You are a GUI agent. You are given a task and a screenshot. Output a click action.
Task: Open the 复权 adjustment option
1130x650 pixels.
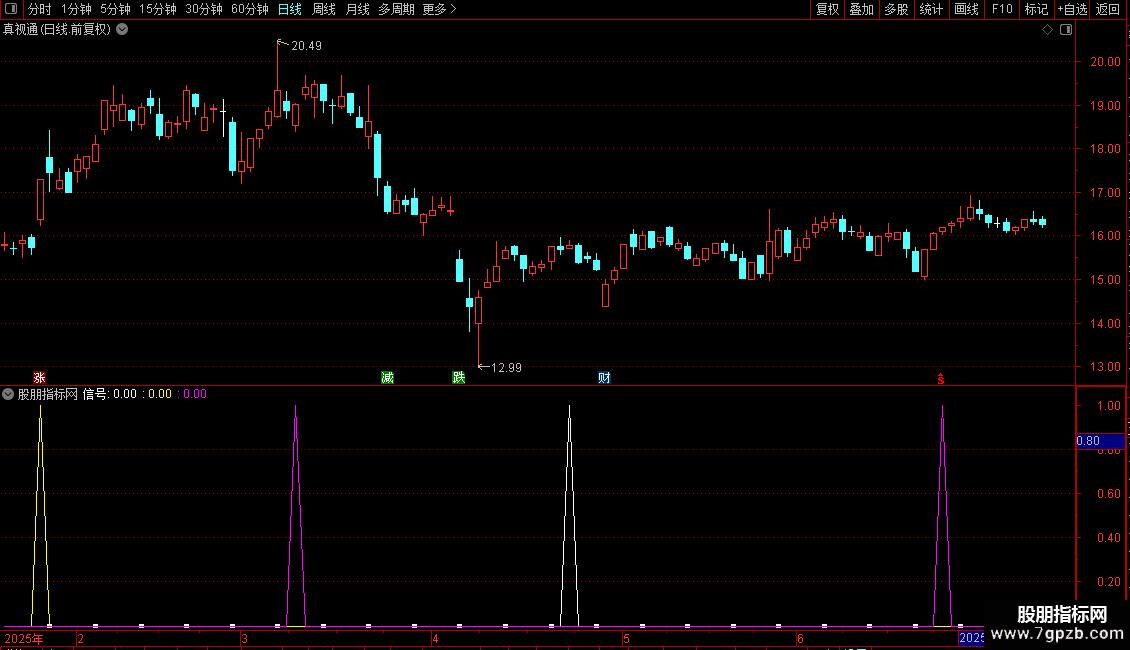point(827,9)
